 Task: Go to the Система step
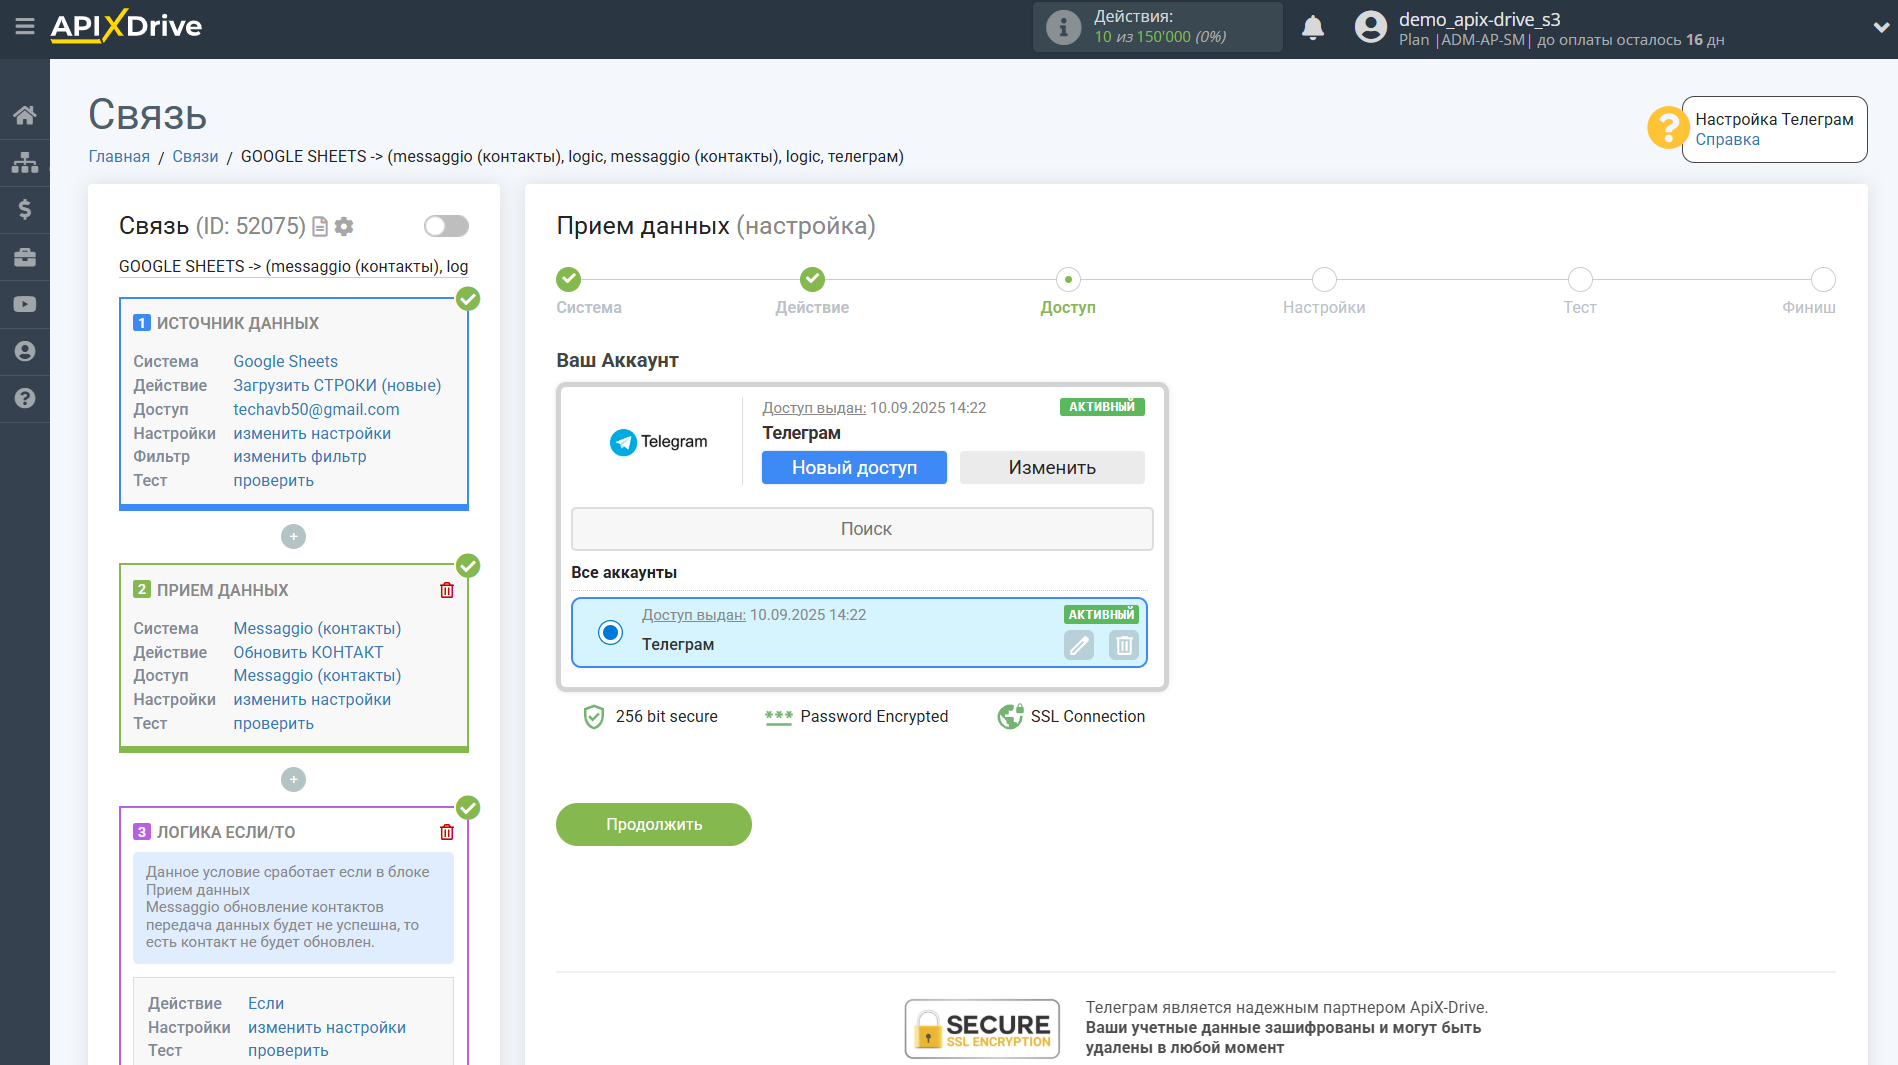(x=568, y=280)
